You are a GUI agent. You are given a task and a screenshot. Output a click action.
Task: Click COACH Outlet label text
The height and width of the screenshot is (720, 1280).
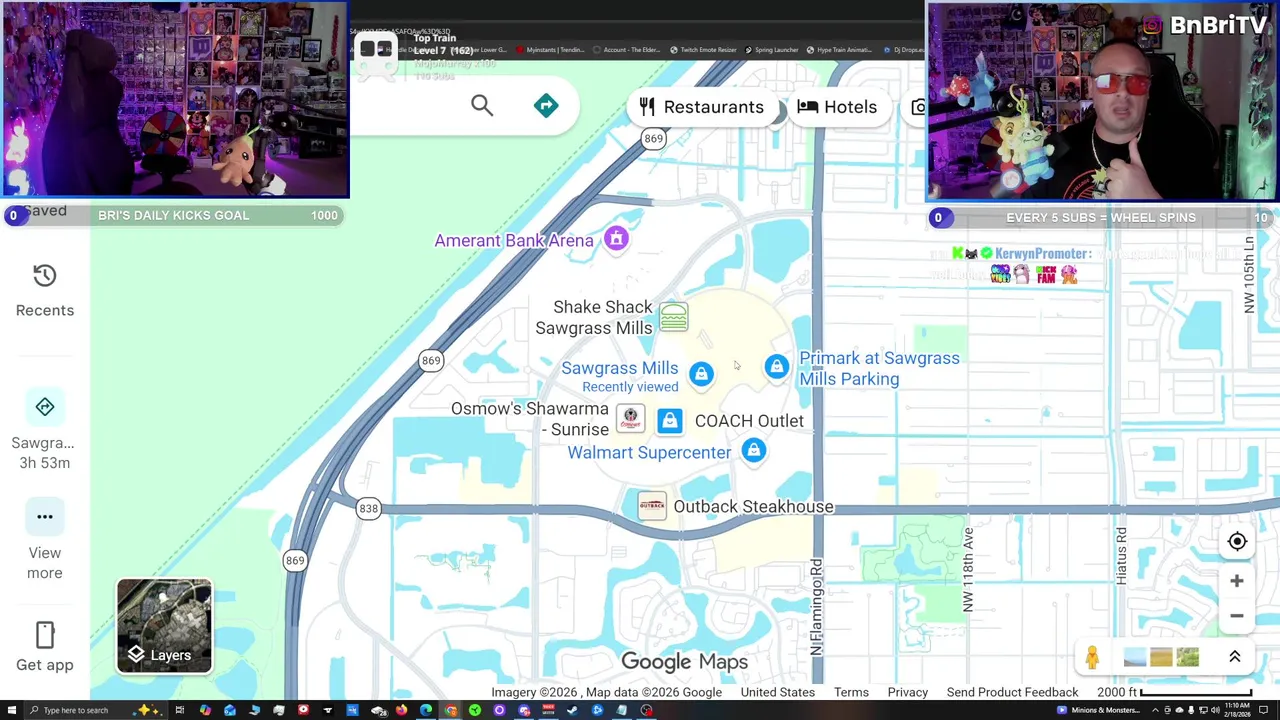pyautogui.click(x=749, y=421)
